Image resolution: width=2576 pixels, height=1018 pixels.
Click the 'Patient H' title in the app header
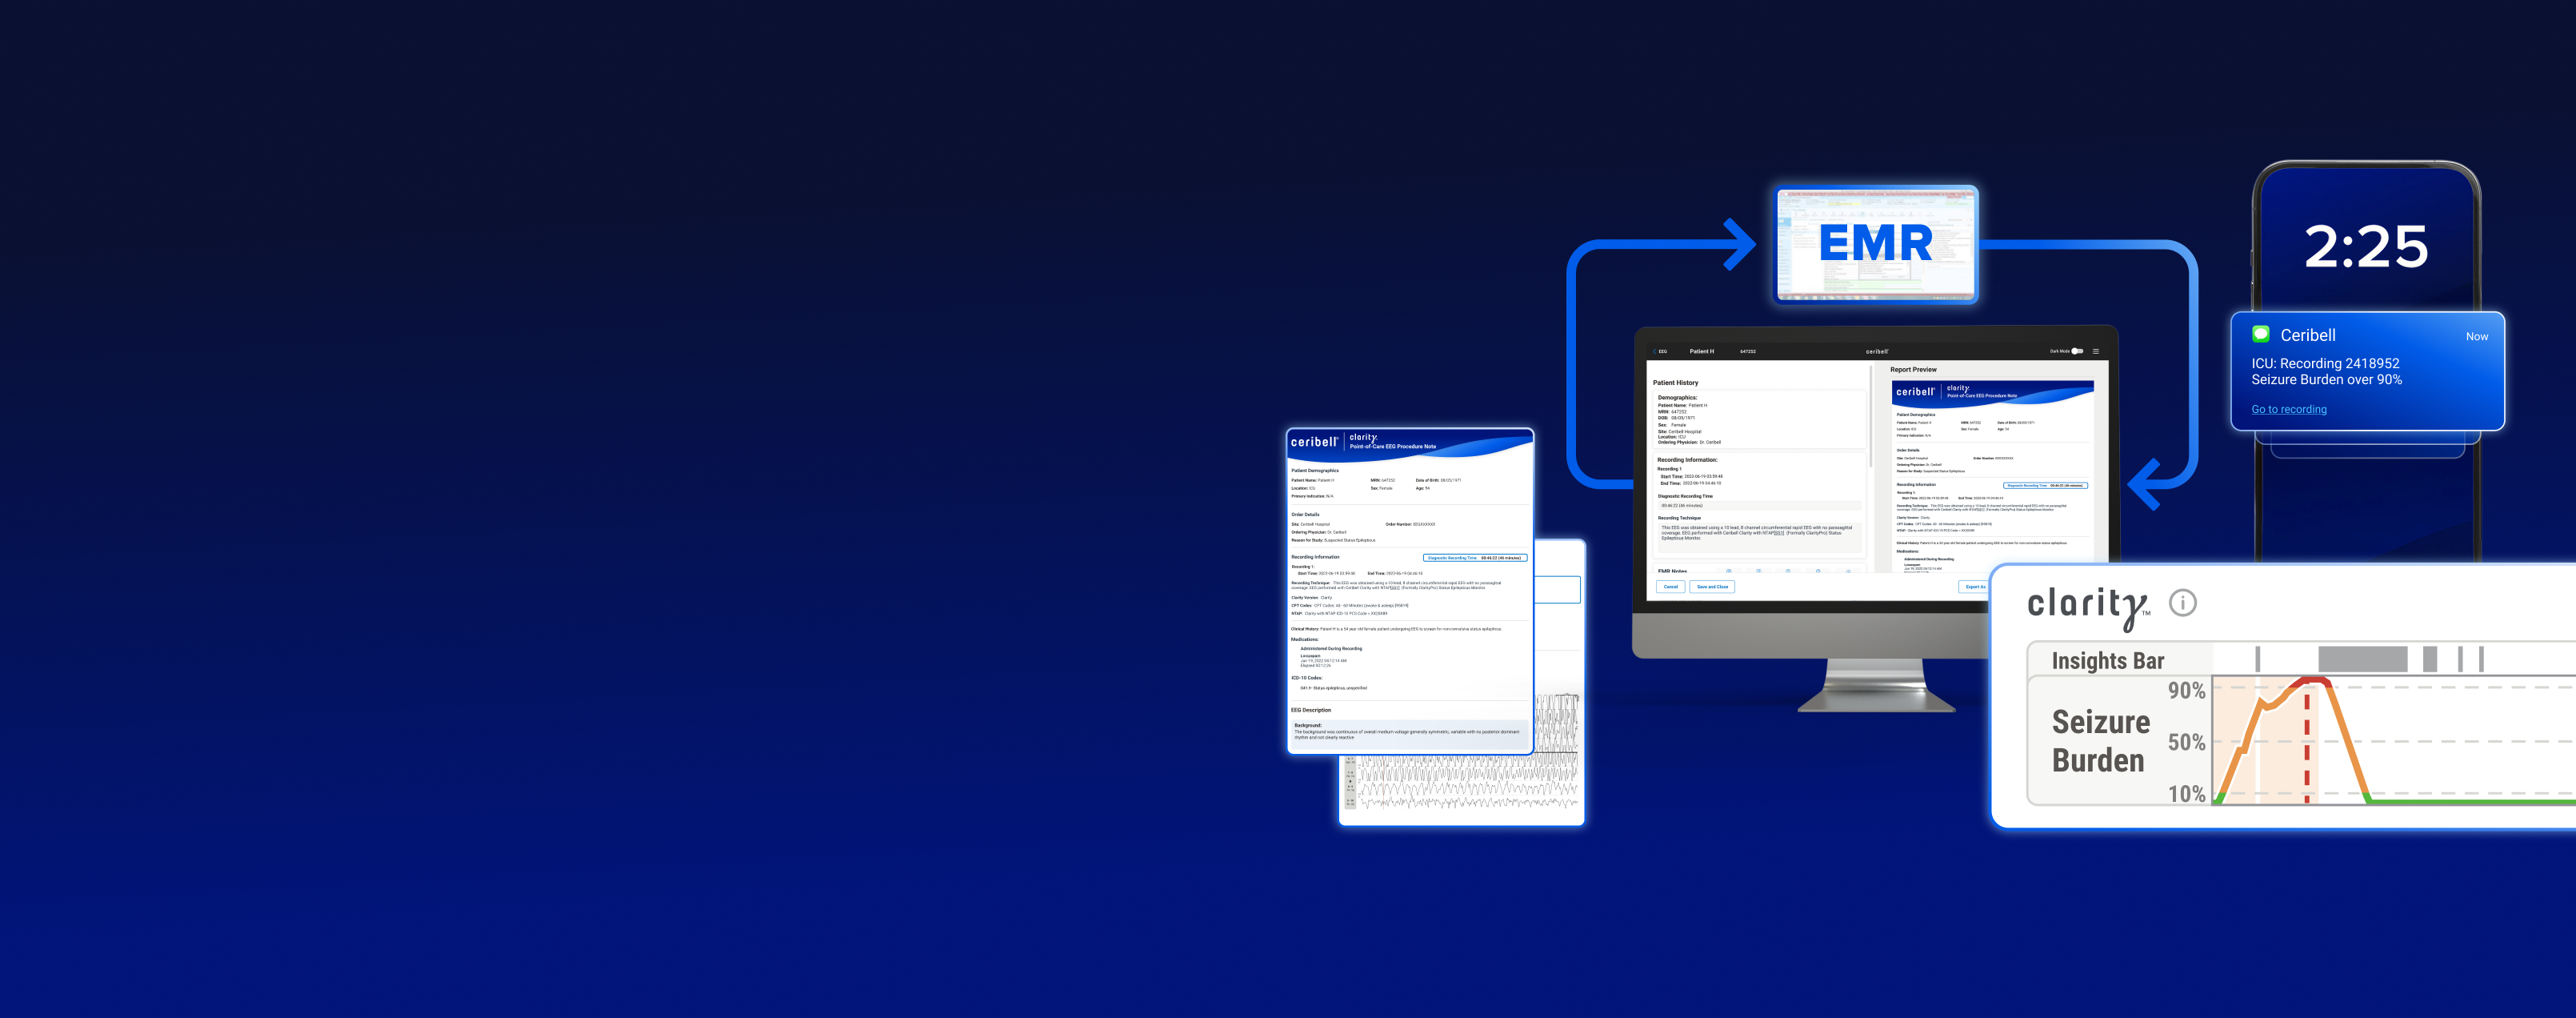(x=1702, y=351)
